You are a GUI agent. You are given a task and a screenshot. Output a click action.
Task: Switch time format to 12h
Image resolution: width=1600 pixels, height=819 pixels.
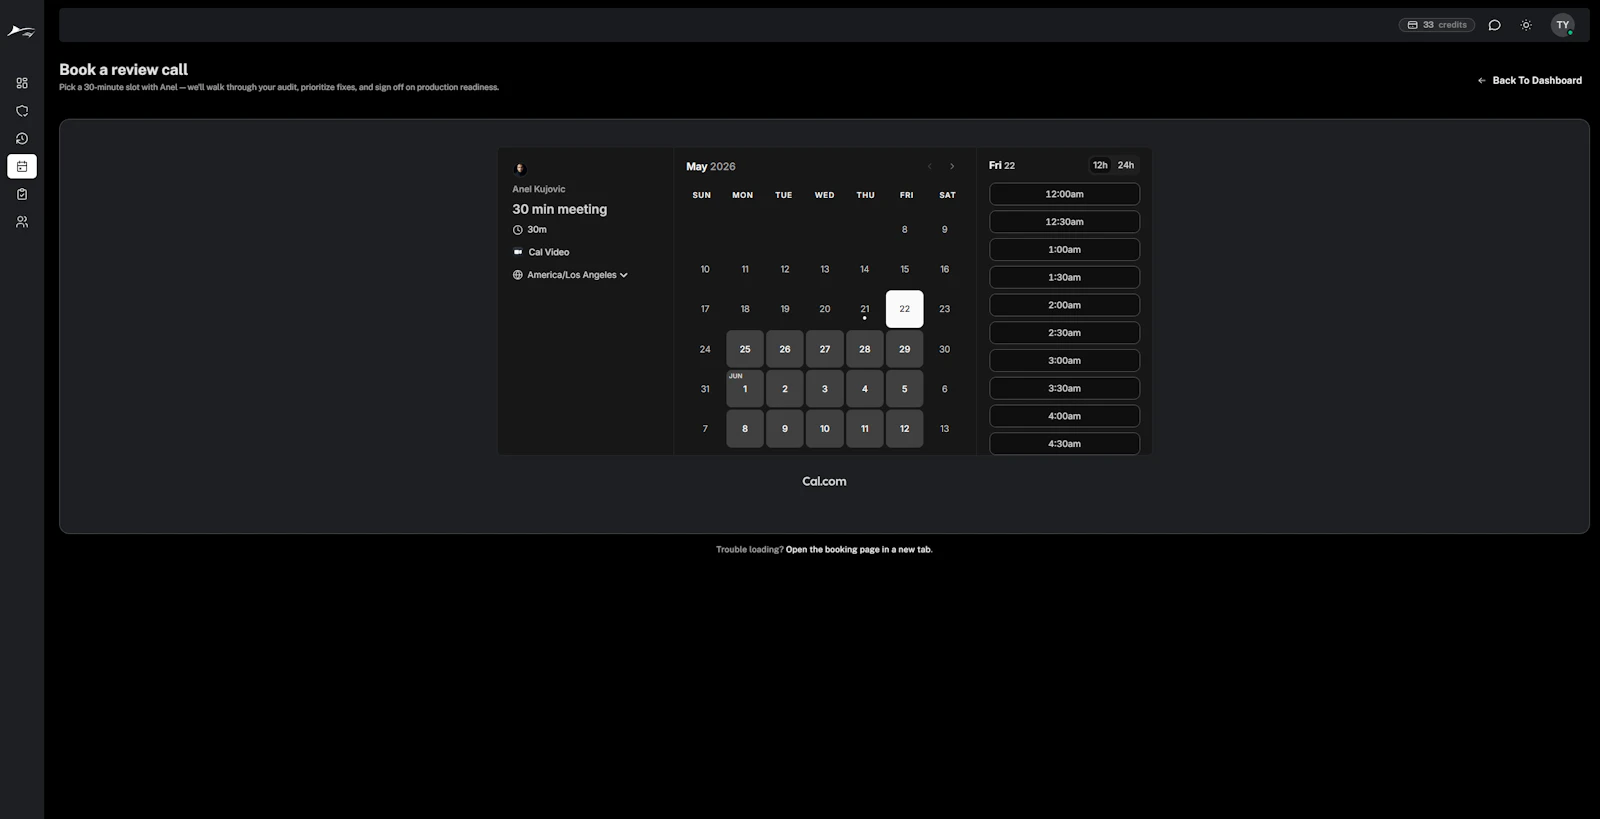coord(1100,165)
